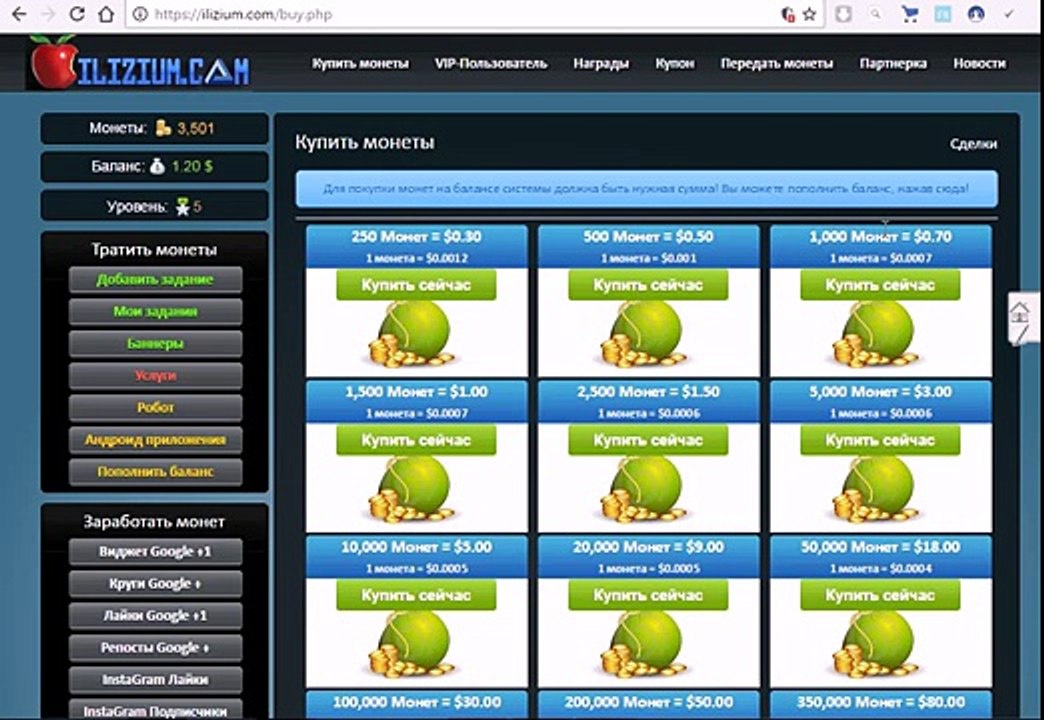1044x720 pixels.
Task: Buy now the 1,000 Монет package
Action: 880,285
